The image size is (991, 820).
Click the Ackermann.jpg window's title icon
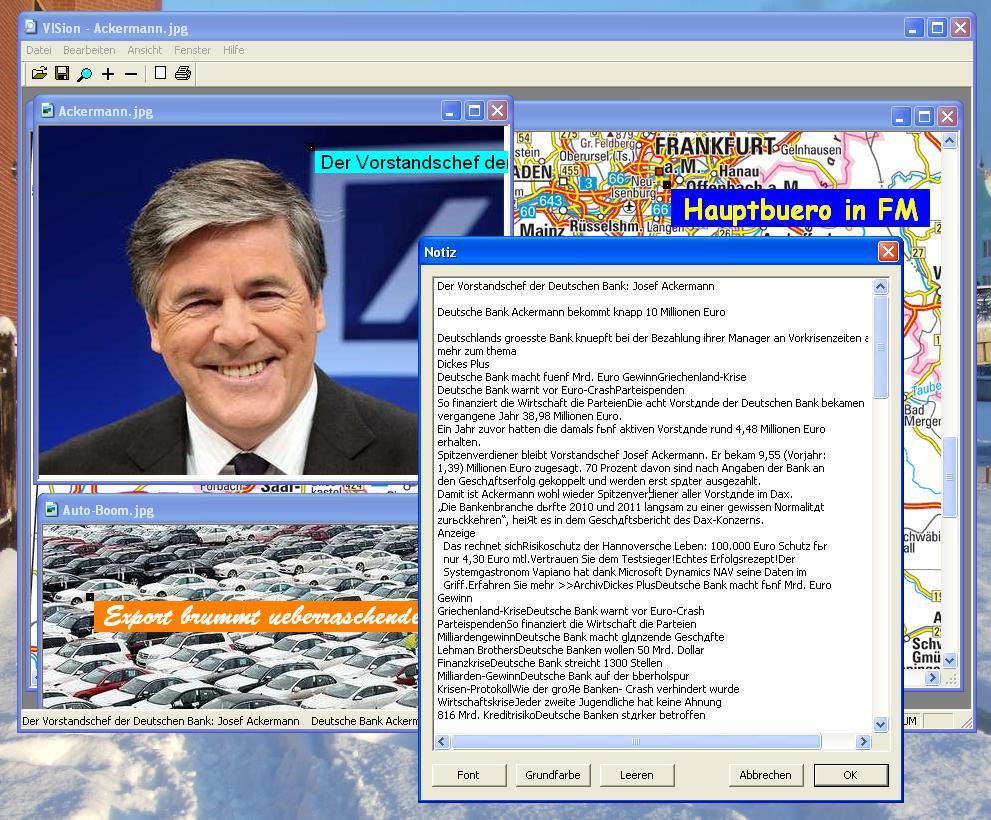coord(47,111)
